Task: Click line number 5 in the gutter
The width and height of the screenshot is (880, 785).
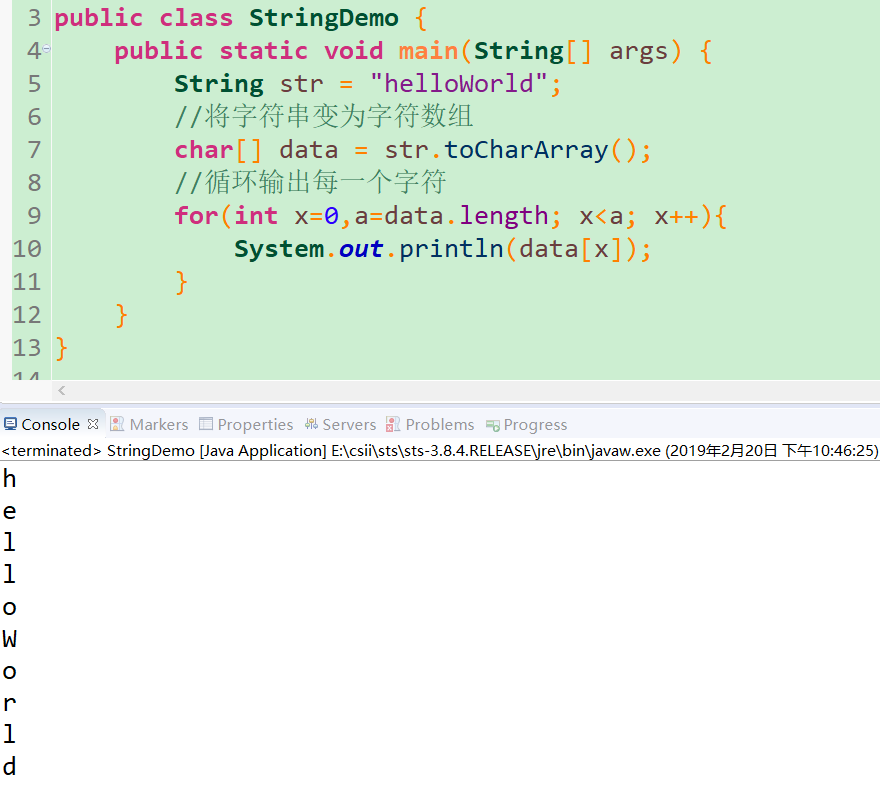Action: (x=34, y=84)
